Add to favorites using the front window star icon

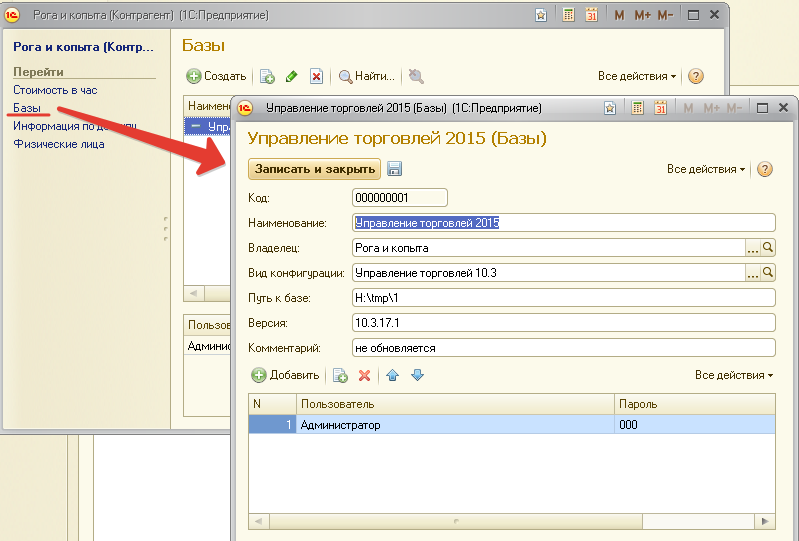coord(610,108)
